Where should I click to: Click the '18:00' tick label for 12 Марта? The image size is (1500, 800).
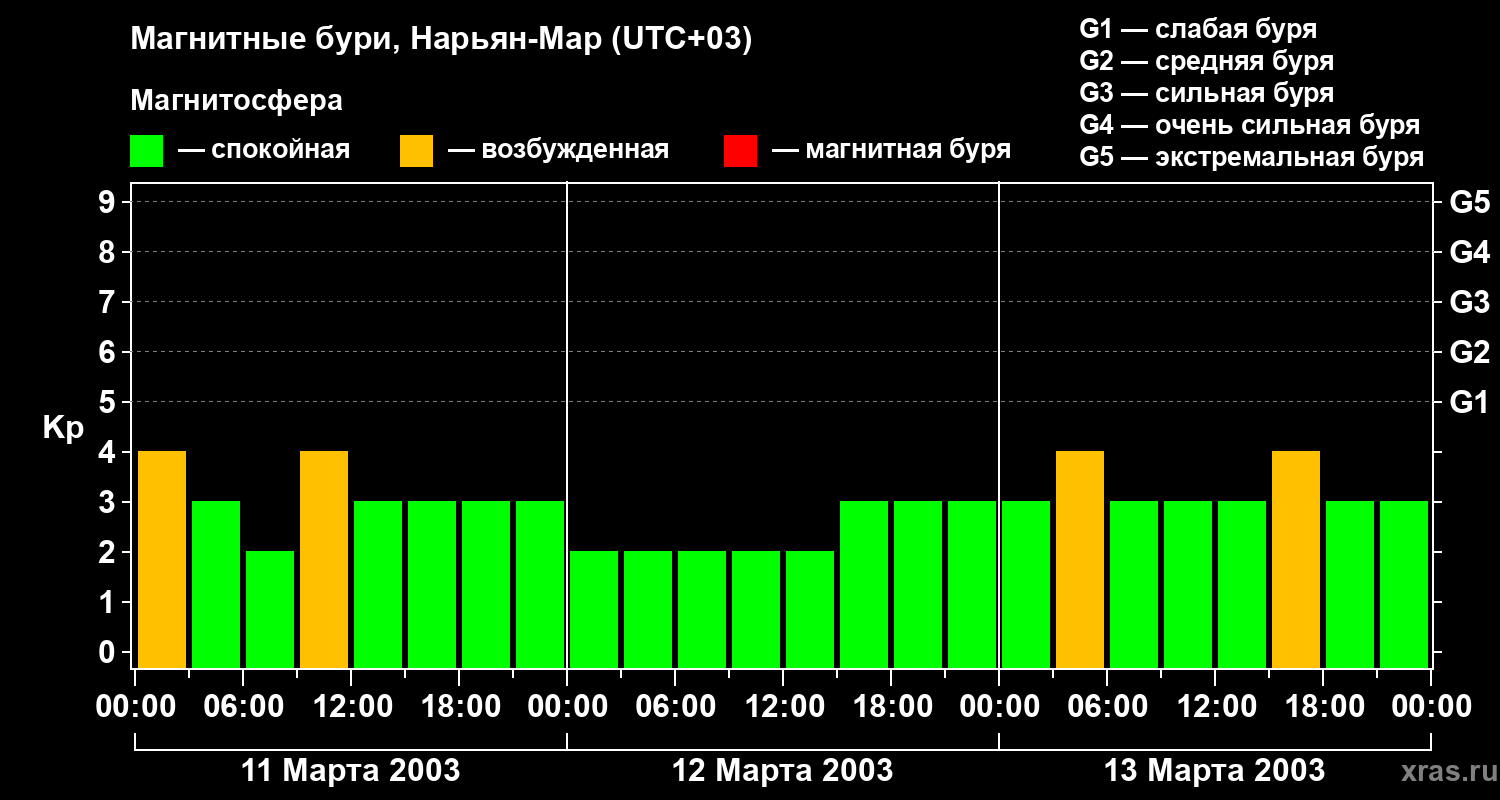pos(891,706)
